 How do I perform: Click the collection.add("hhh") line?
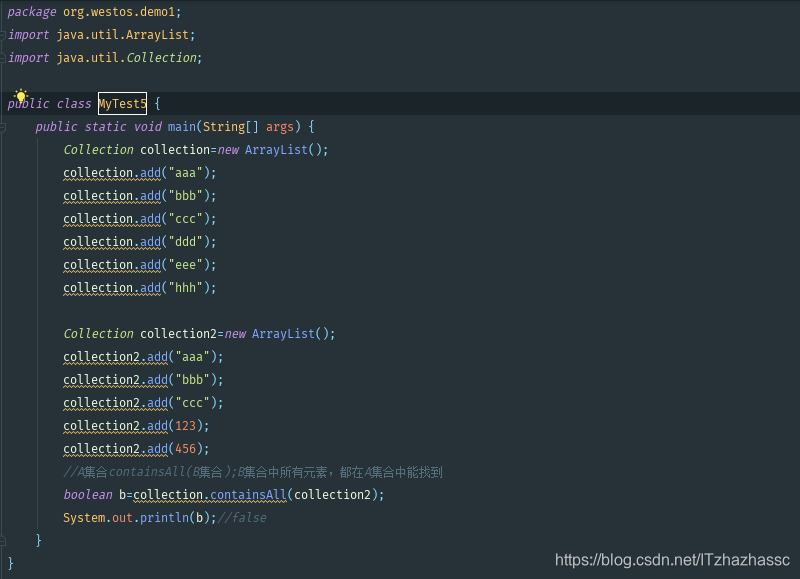point(140,288)
